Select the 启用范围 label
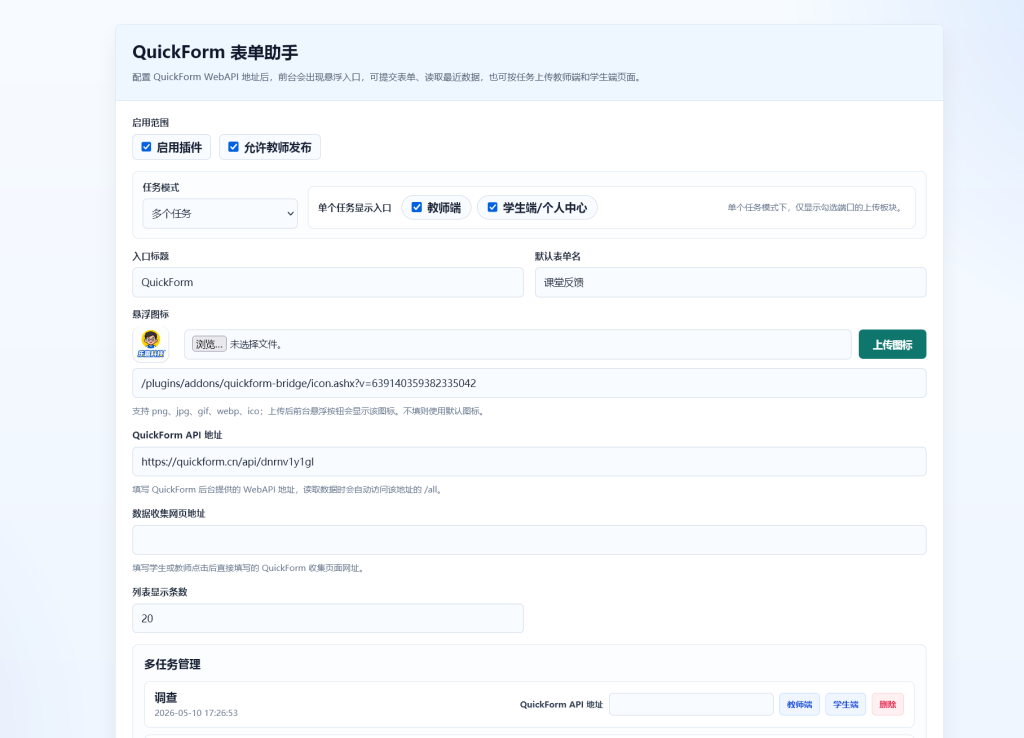 150,123
